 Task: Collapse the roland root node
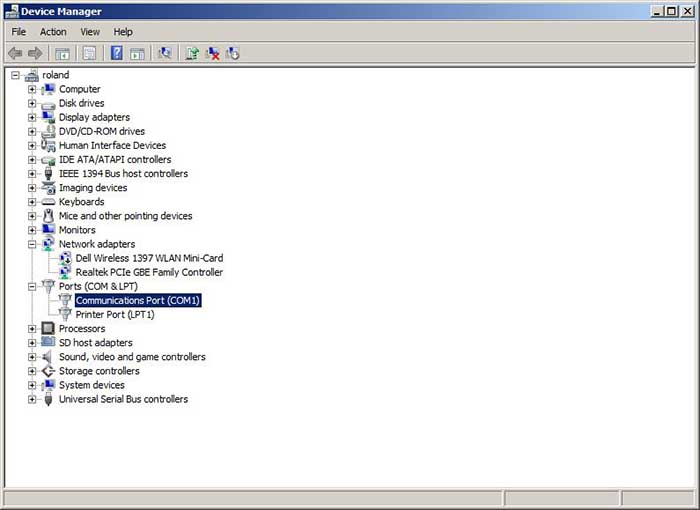pos(15,75)
